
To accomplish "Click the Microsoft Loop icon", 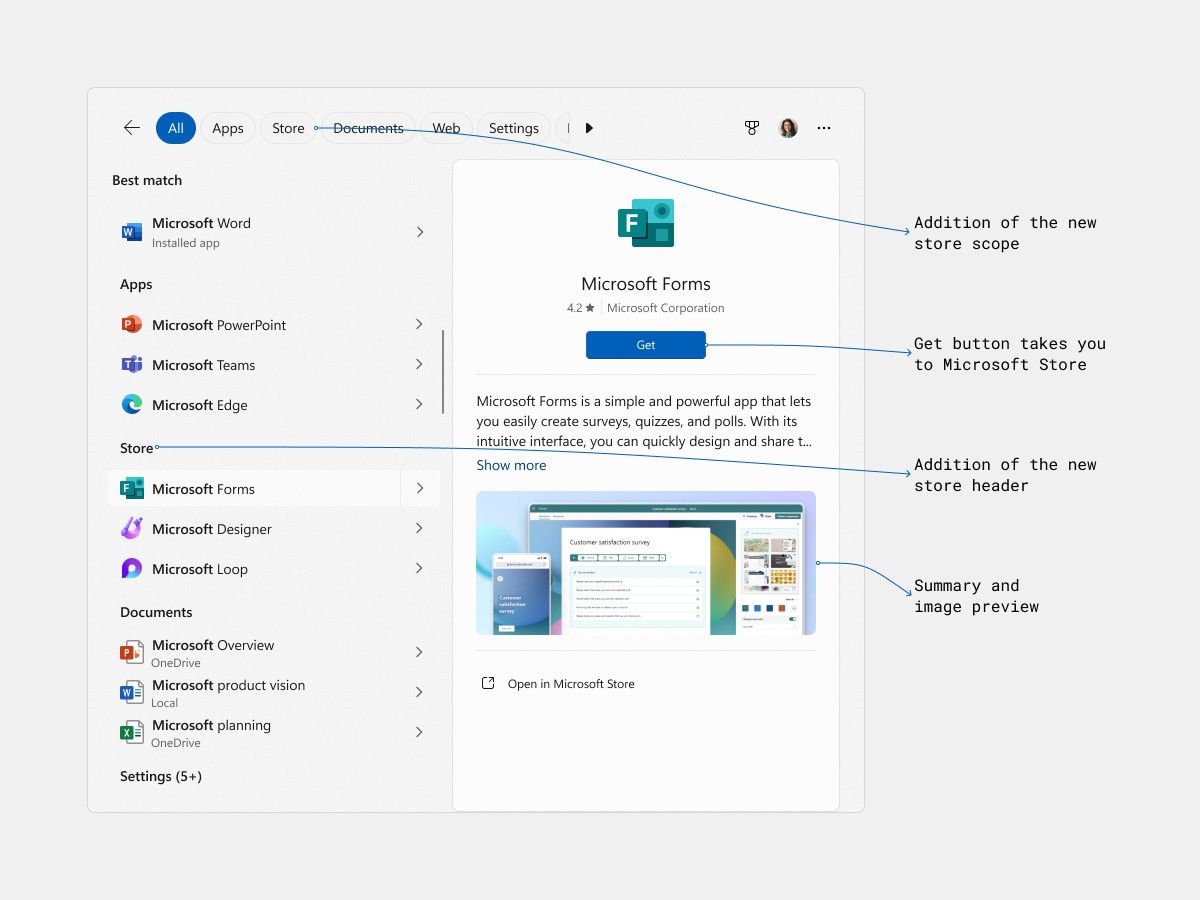I will click(x=132, y=569).
